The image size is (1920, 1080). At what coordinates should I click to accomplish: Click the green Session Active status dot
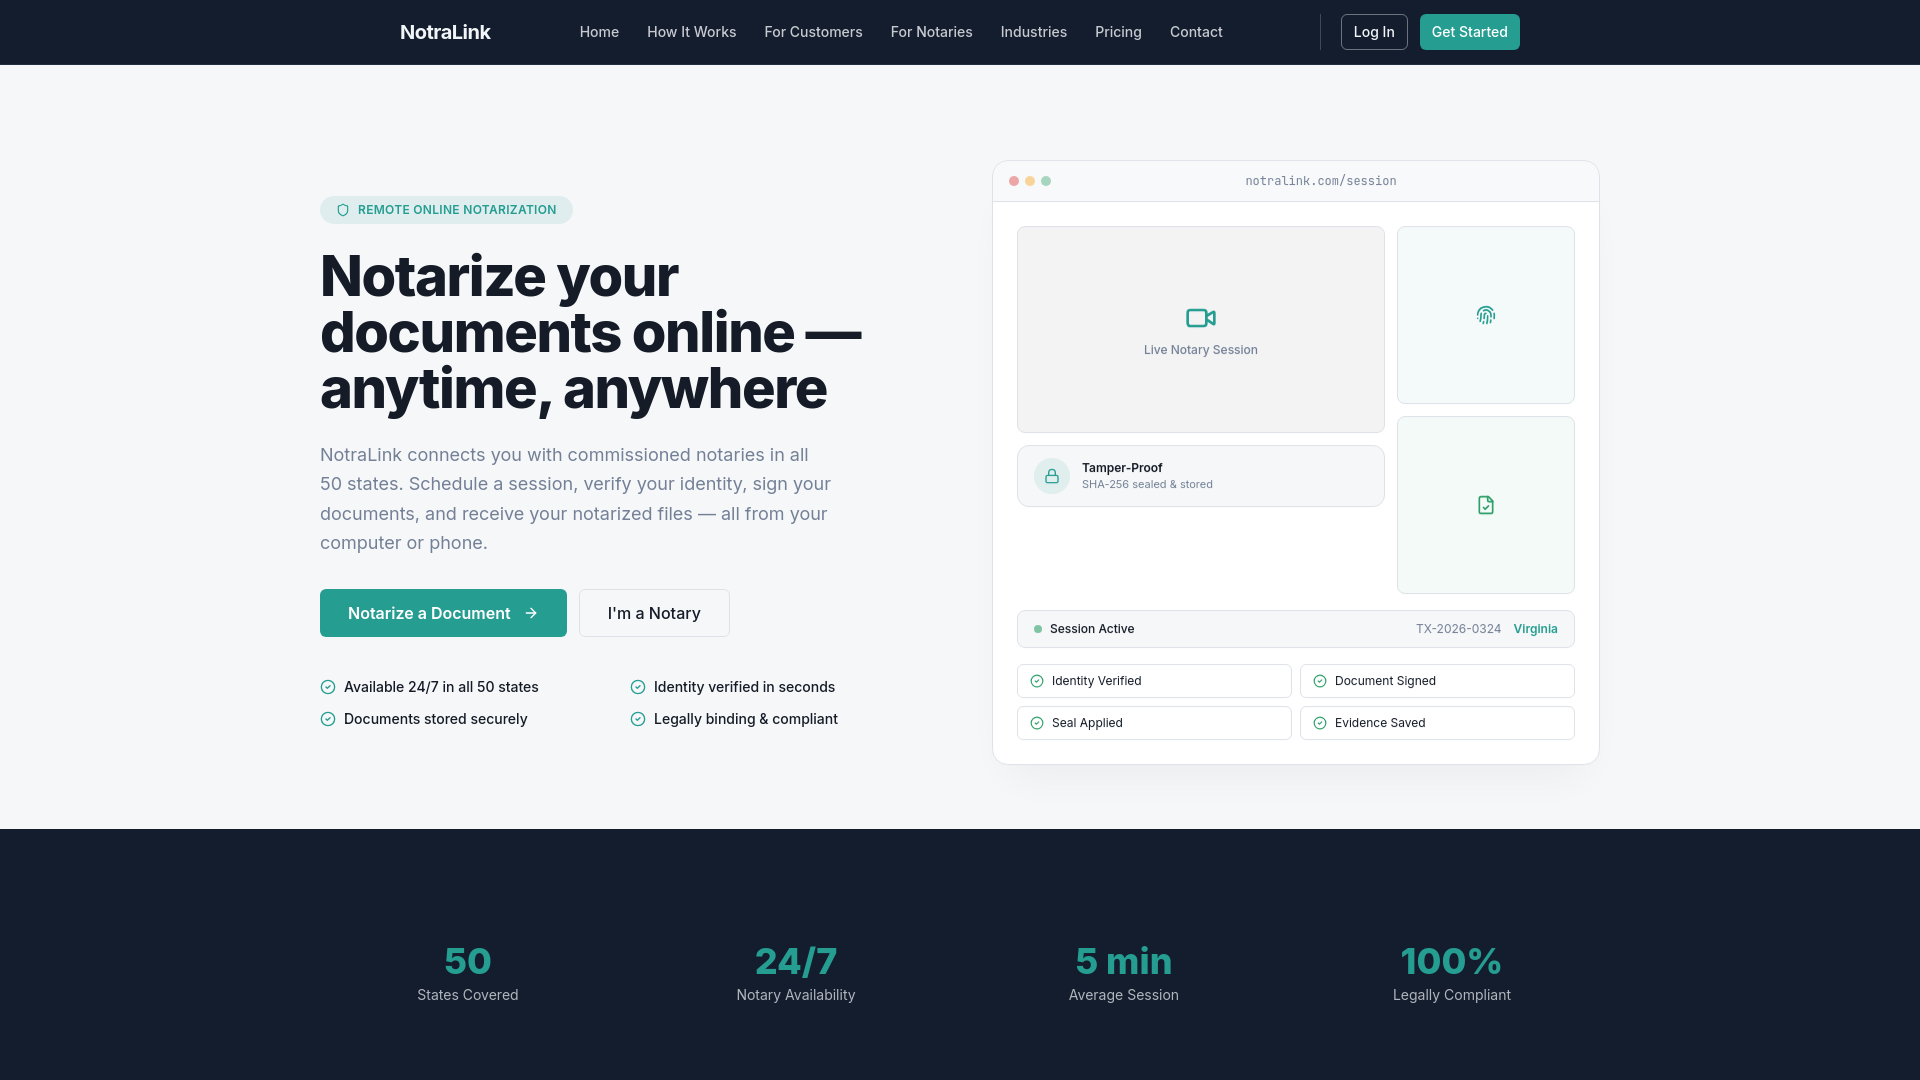tap(1038, 629)
